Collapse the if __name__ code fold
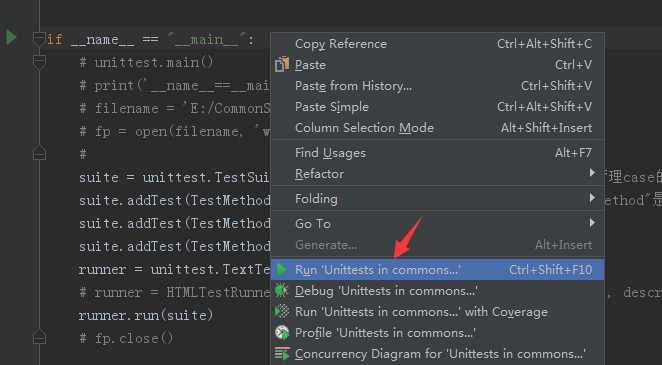This screenshot has width=662, height=365. coord(39,39)
